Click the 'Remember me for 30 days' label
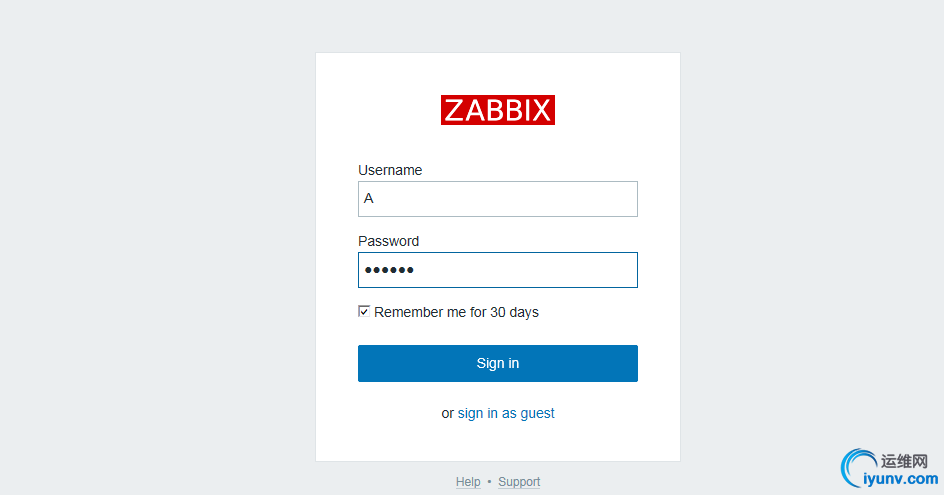944x495 pixels. [456, 312]
